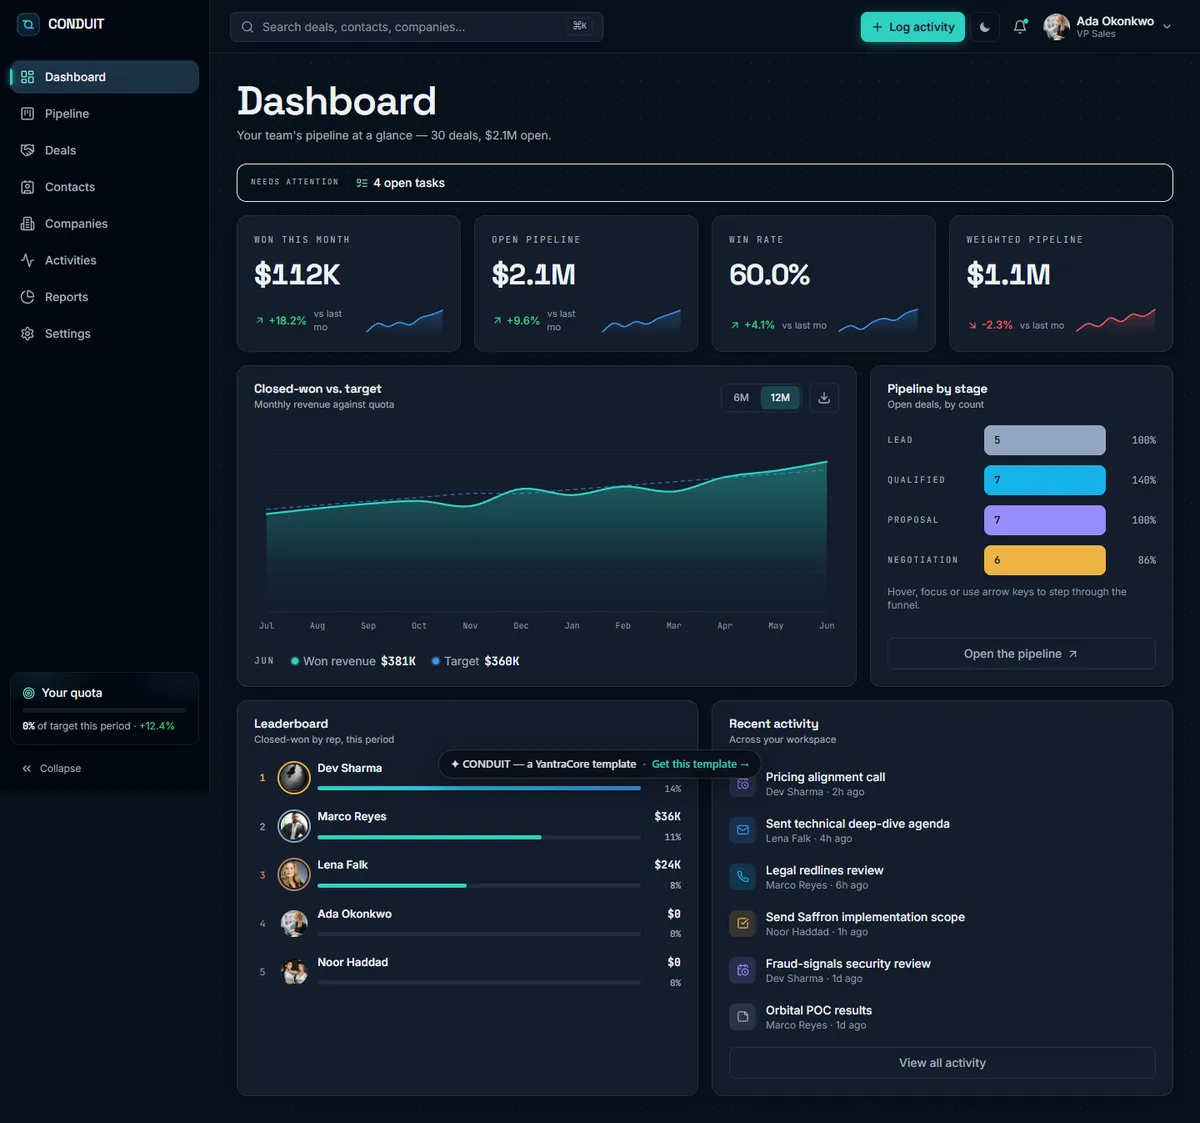Select the Proposal stage bar
Viewport: 1200px width, 1123px height.
[1045, 520]
